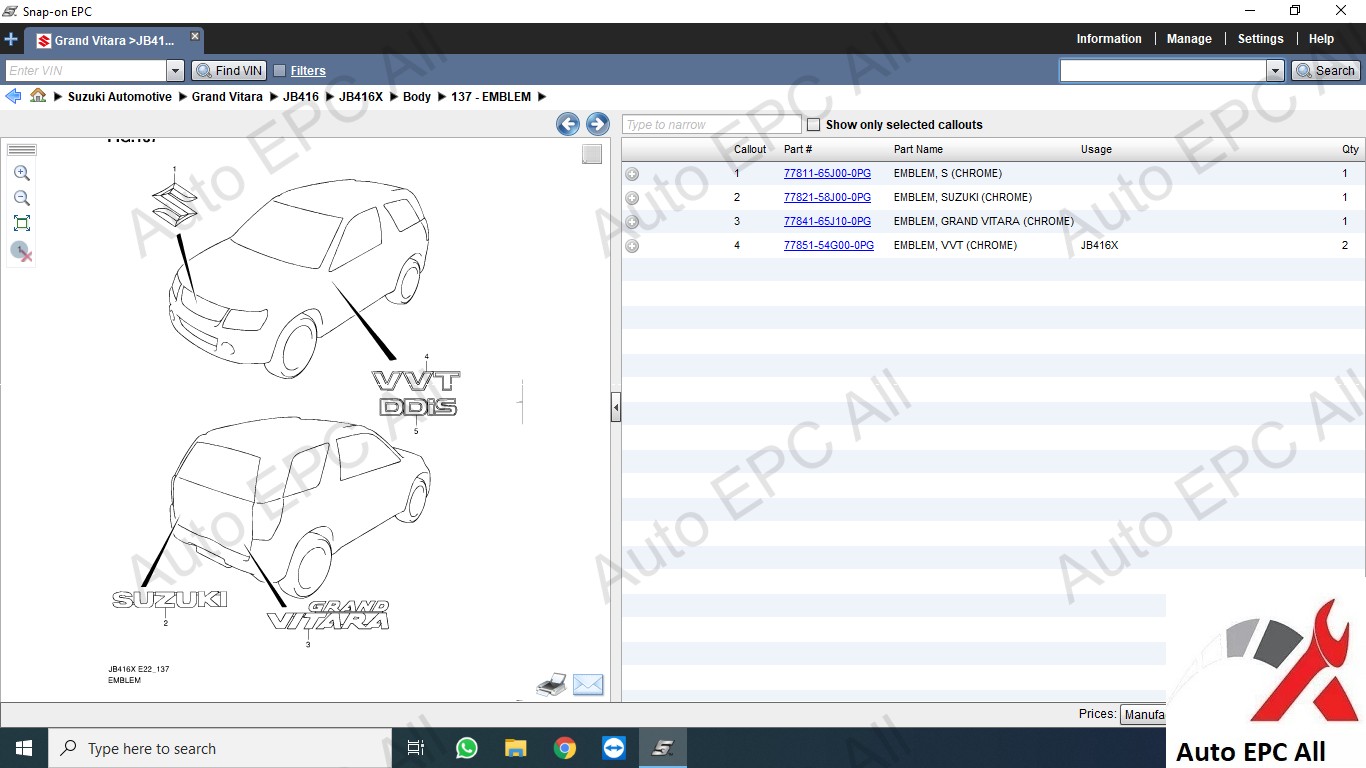The width and height of the screenshot is (1366, 768).
Task: Open the Prices dropdown
Action: pyautogui.click(x=1143, y=714)
